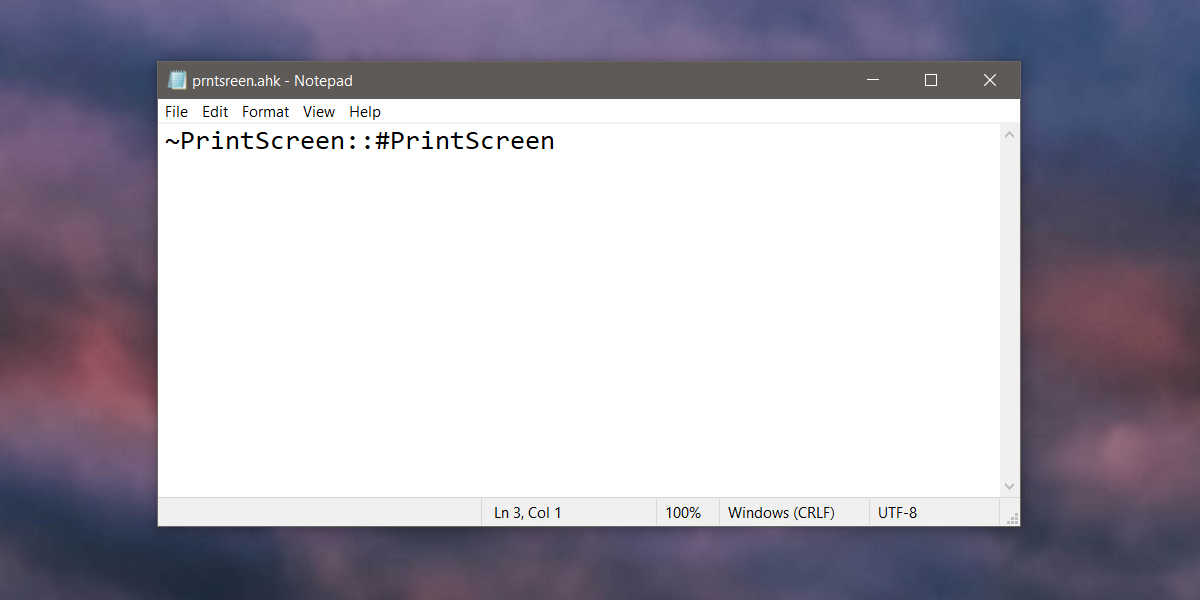
Task: Click the Notepad icon in the title bar
Action: pos(177,80)
